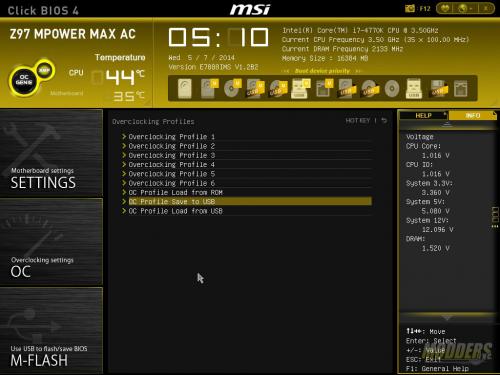Expand Overclocking Profile 2
The width and height of the screenshot is (500, 375).
pos(247,146)
